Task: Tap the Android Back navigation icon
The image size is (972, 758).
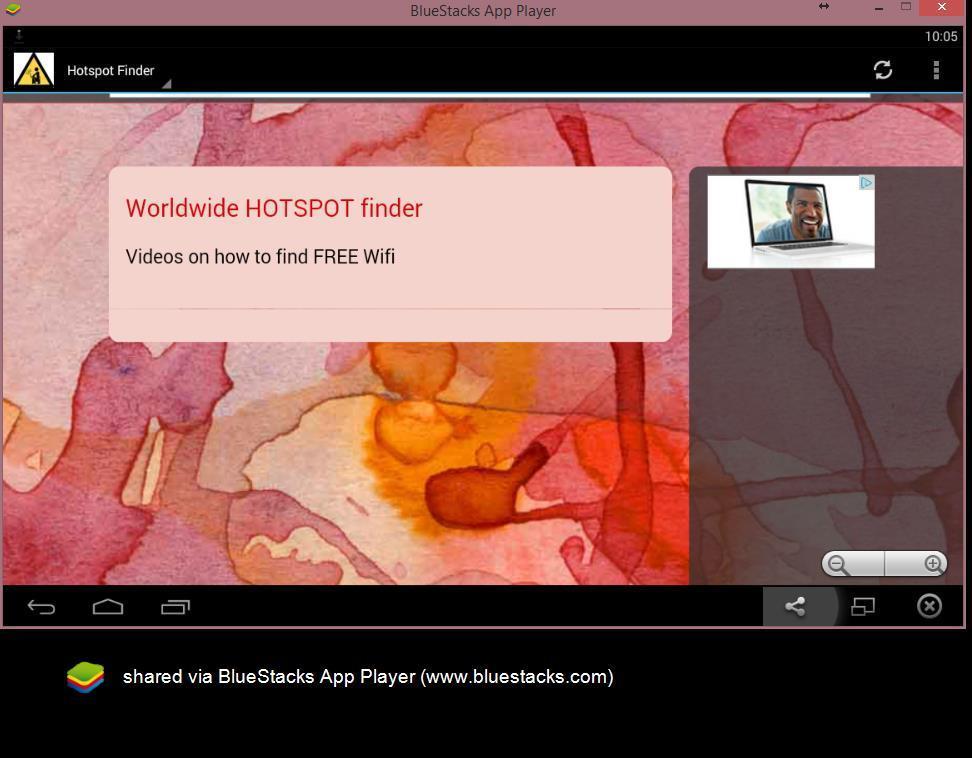Action: click(41, 606)
